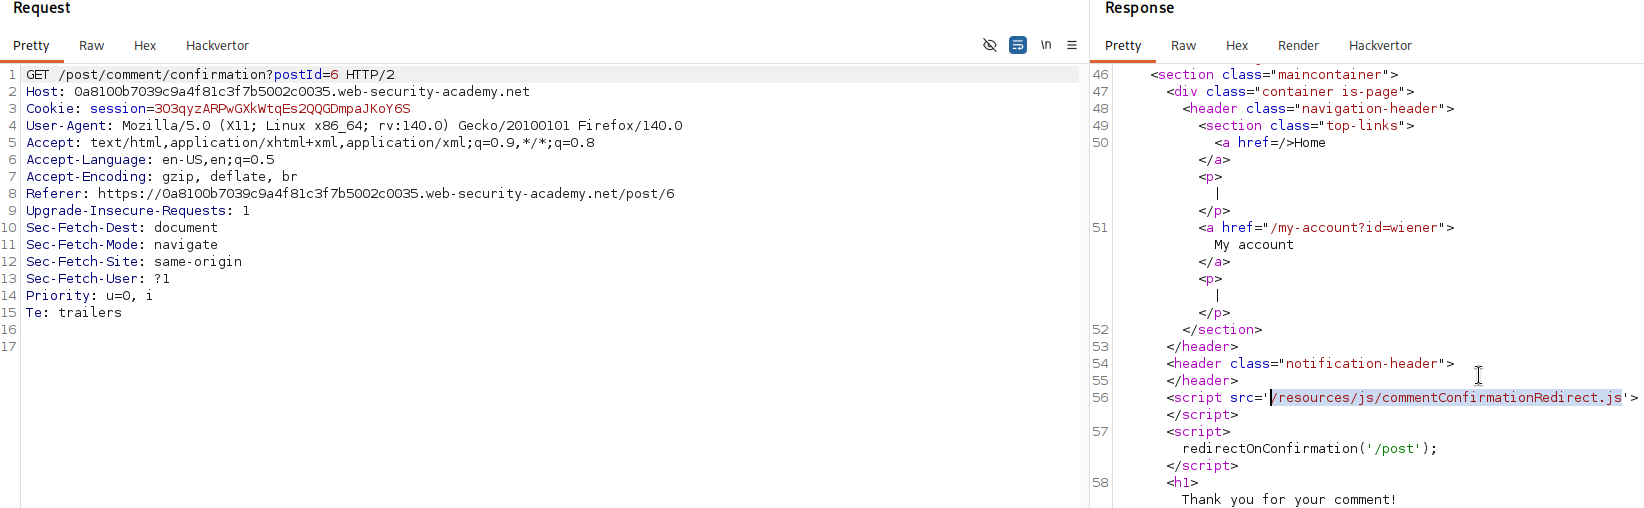Click the section class top-links line
1644x508 pixels.
1306,126
